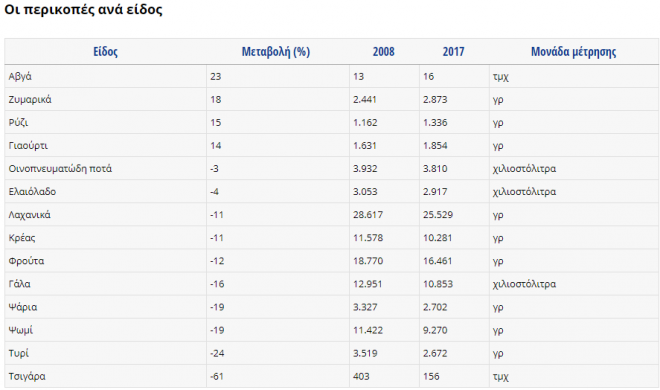Click the 'Τυρί' row label

point(19,353)
